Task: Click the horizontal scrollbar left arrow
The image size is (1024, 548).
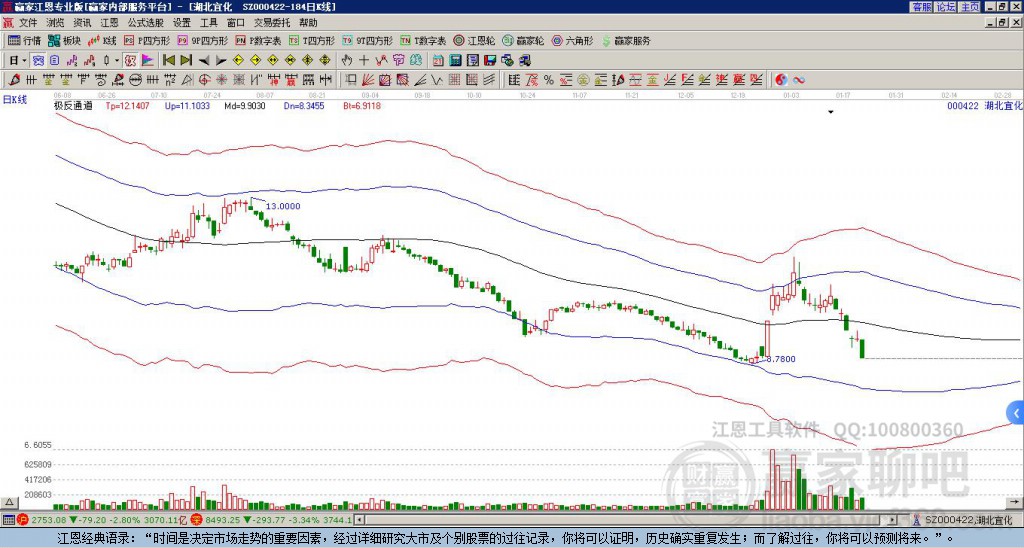Action: pos(359,520)
